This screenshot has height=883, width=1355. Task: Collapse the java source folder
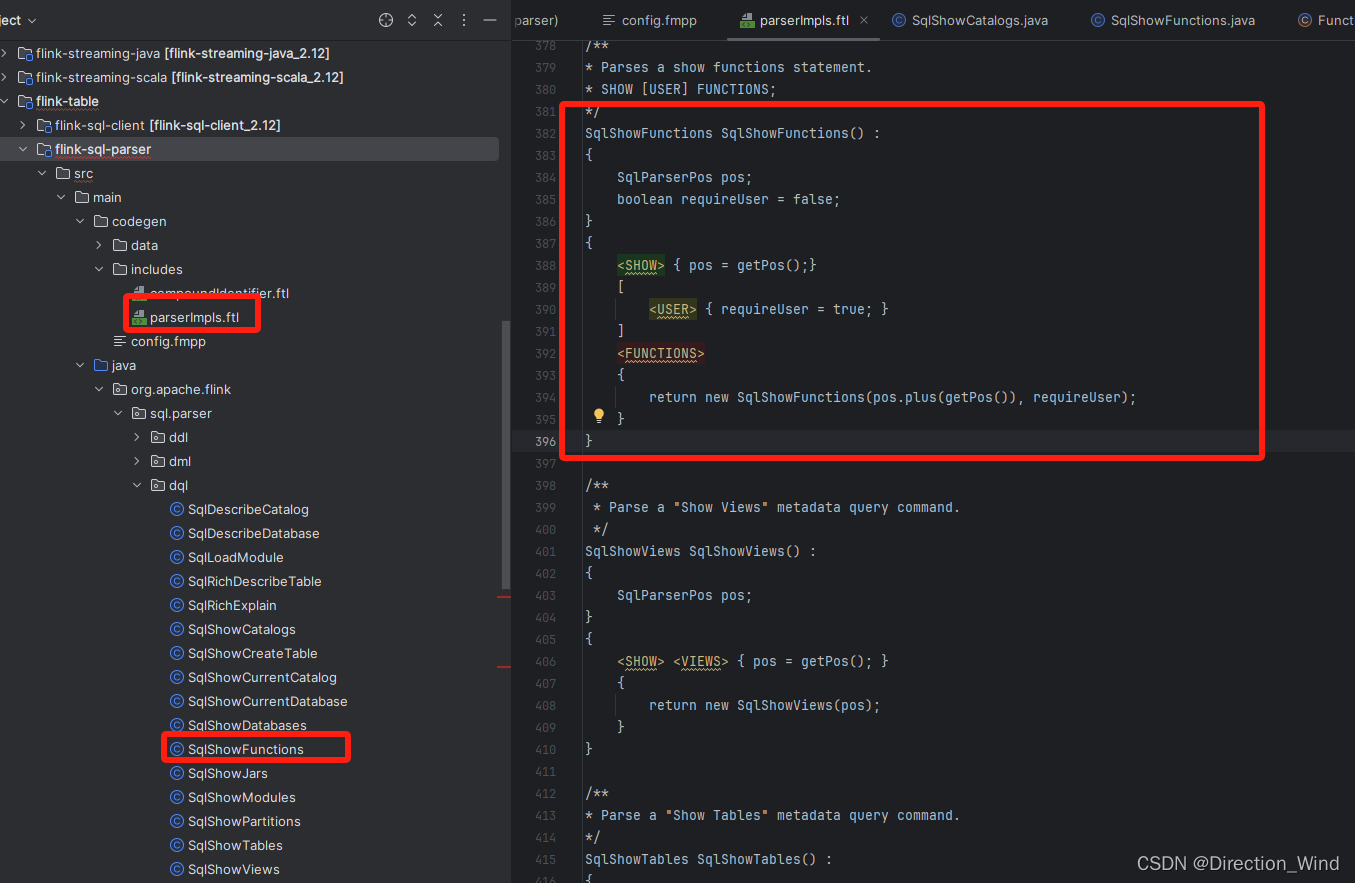tap(80, 365)
